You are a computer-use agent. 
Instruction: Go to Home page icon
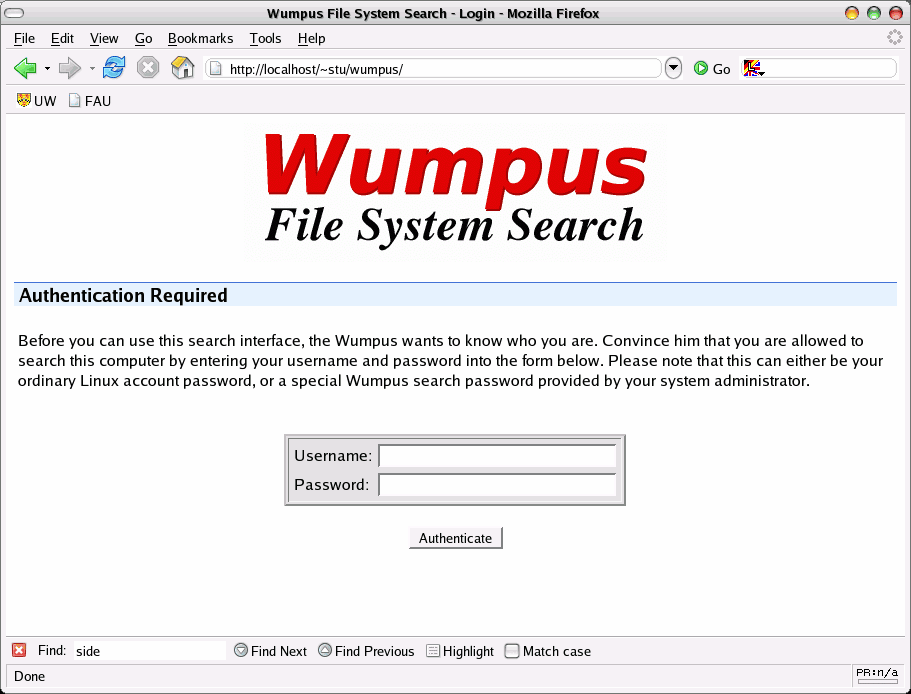(182, 69)
